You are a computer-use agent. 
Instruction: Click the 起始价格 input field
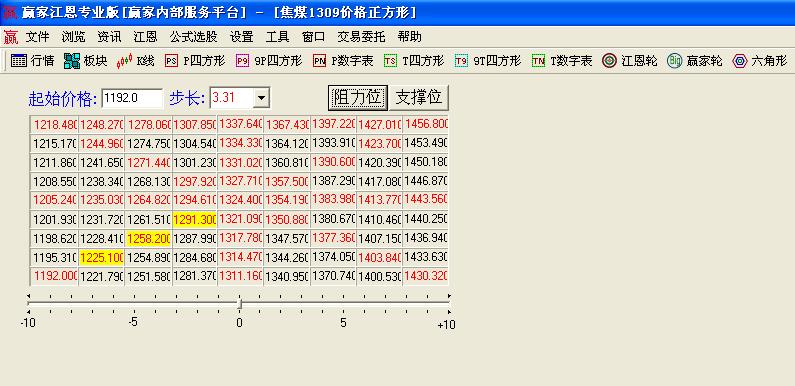point(132,98)
